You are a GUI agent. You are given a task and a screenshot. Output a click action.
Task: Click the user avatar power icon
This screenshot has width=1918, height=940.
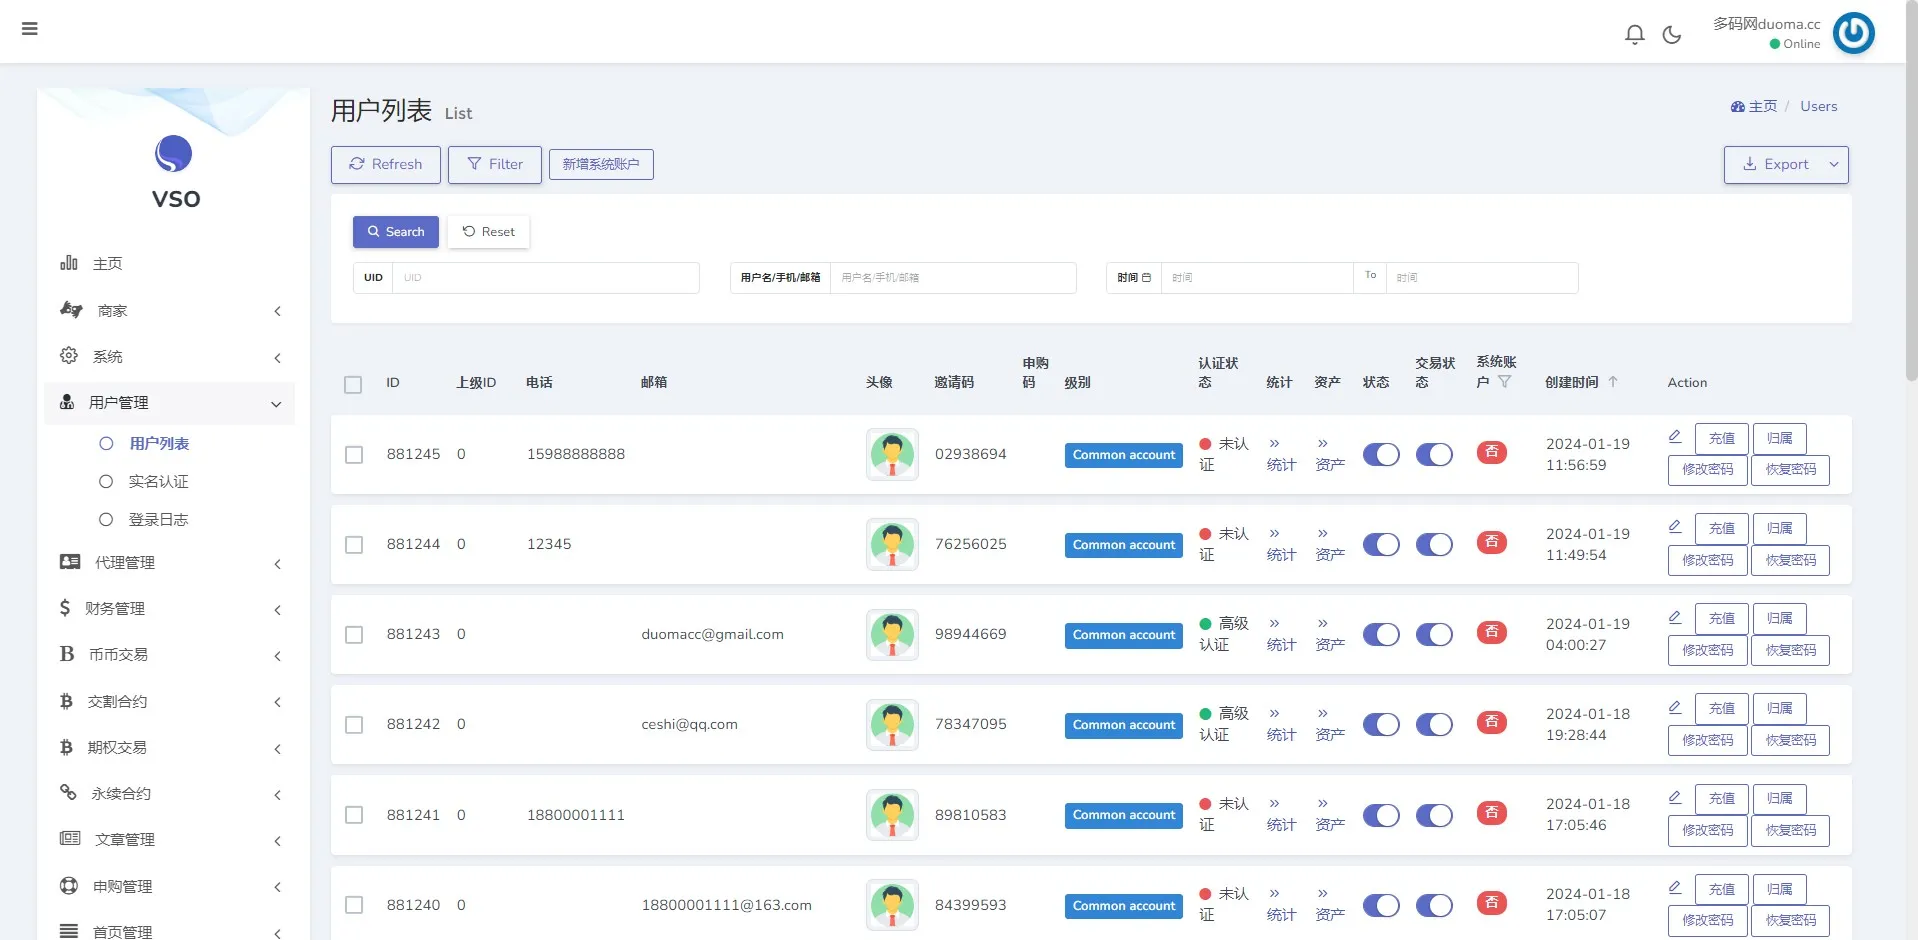1853,33
